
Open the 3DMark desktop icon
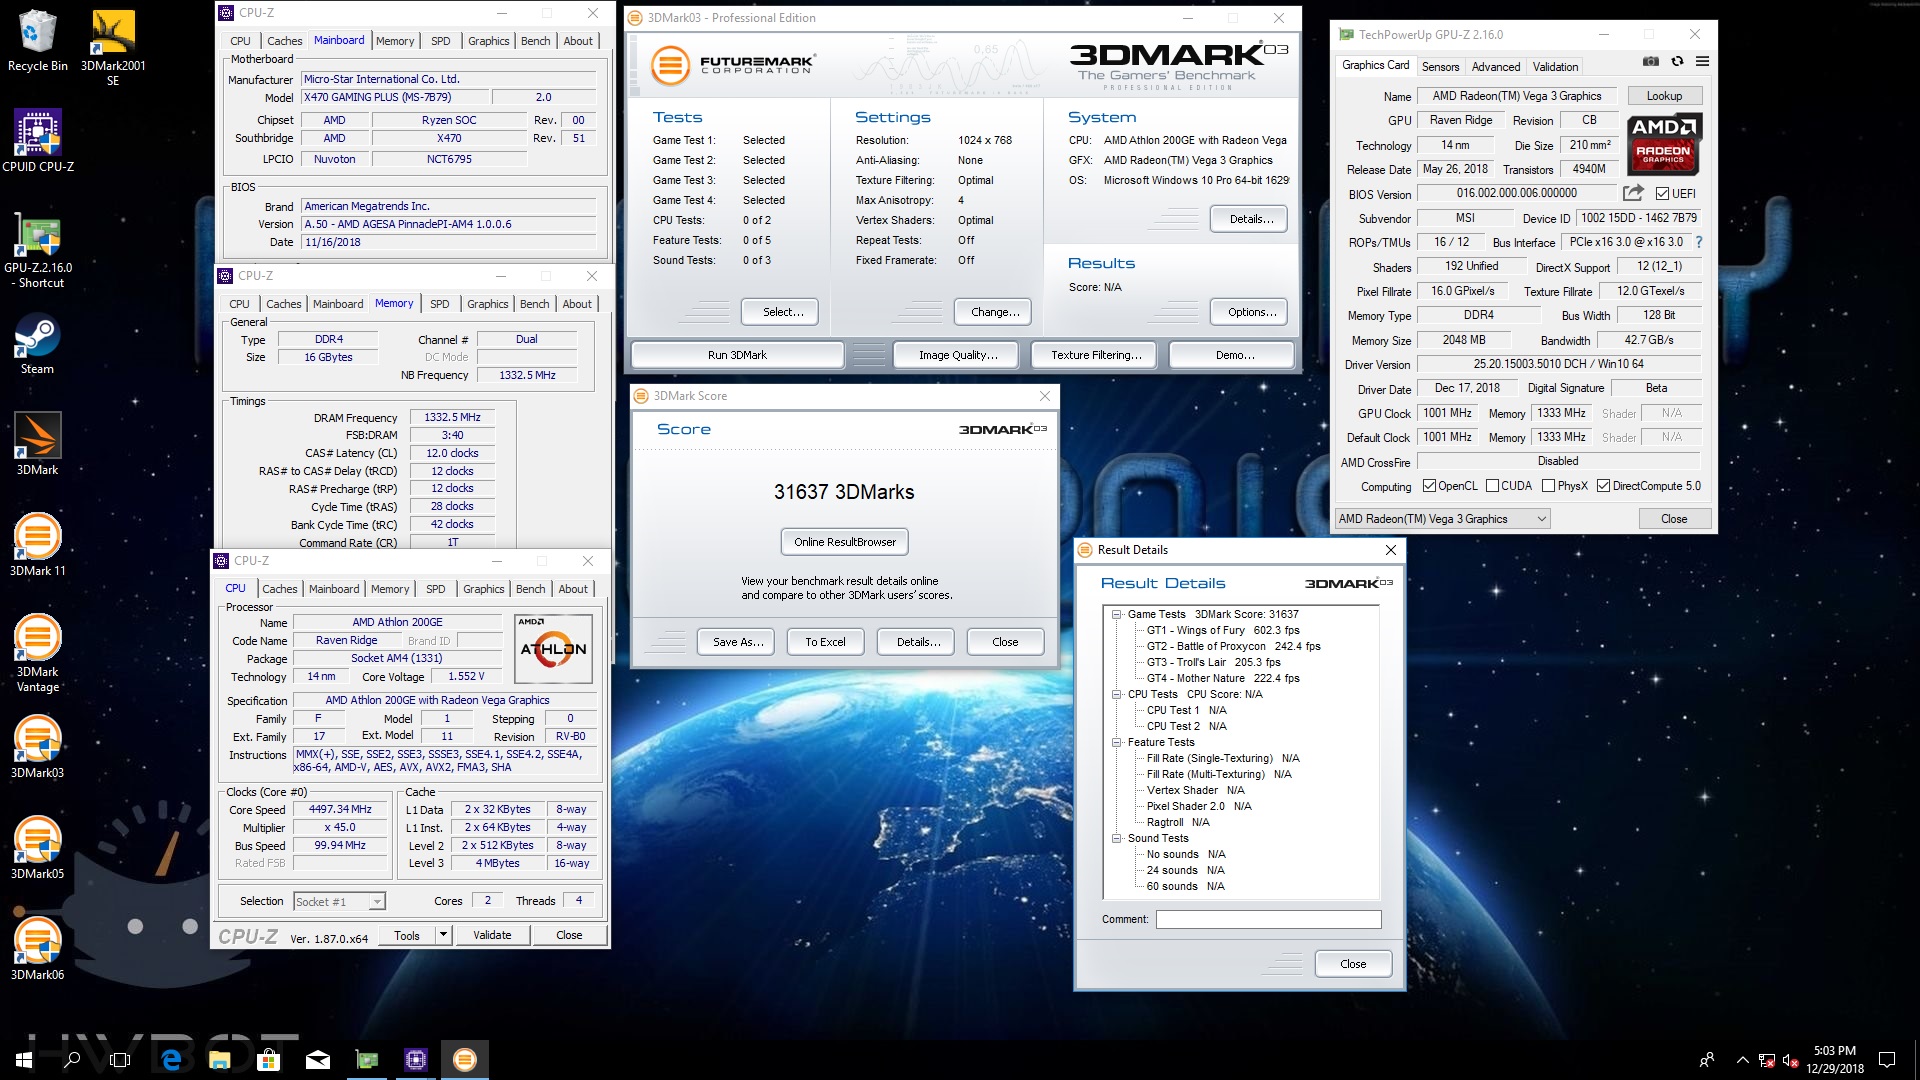[x=37, y=444]
